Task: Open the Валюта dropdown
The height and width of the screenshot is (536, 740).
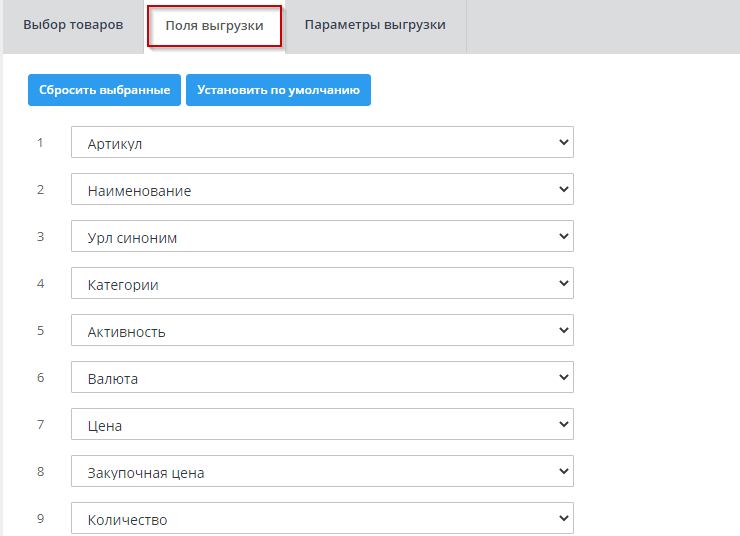Action: click(322, 378)
